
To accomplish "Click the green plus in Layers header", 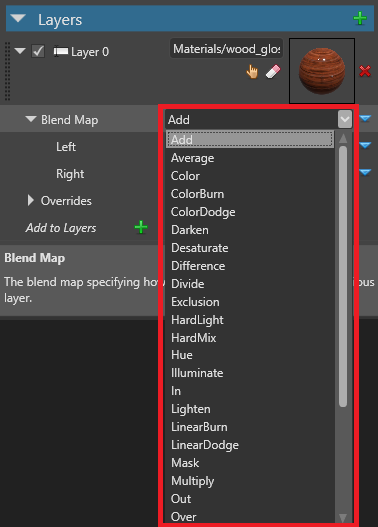I will tap(360, 18).
